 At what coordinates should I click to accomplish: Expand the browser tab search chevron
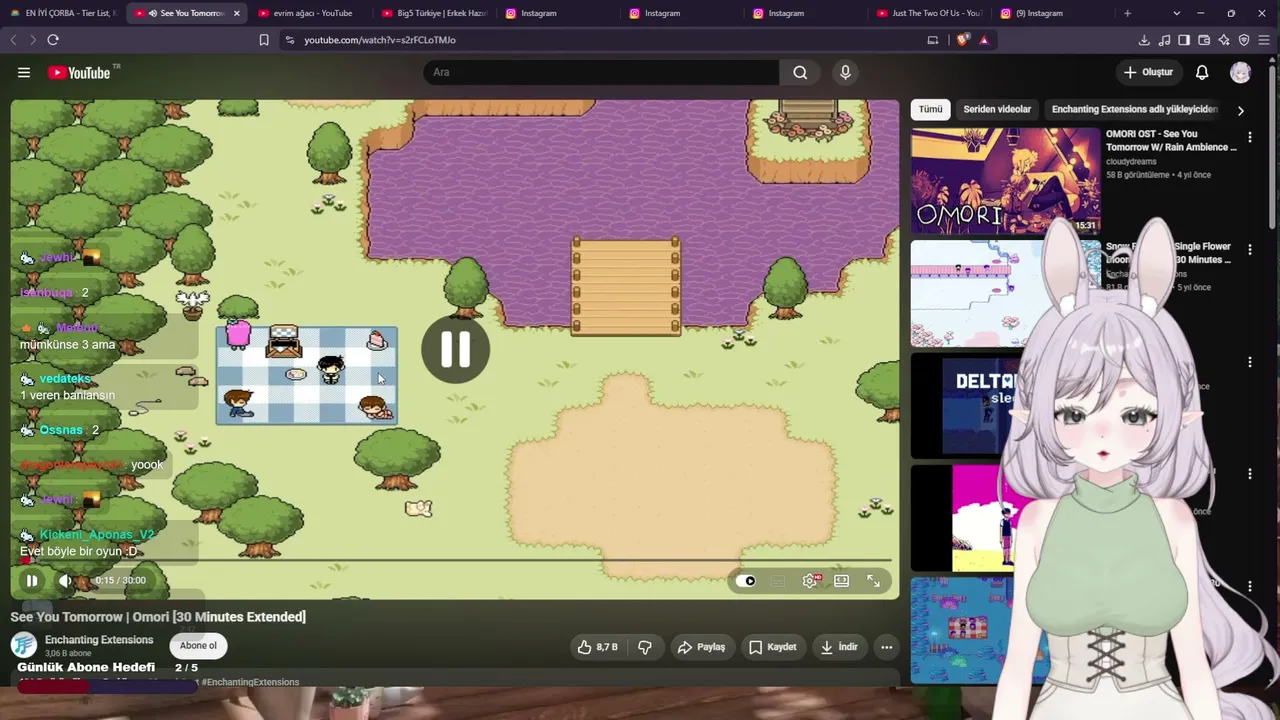pos(1176,13)
